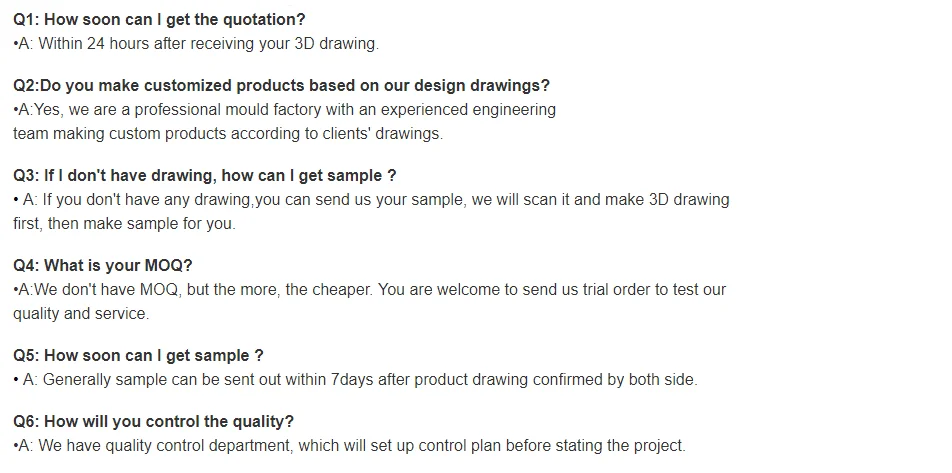Click the answer line 'We don't have MOQ'
The width and height of the screenshot is (952, 473).
[369, 290]
